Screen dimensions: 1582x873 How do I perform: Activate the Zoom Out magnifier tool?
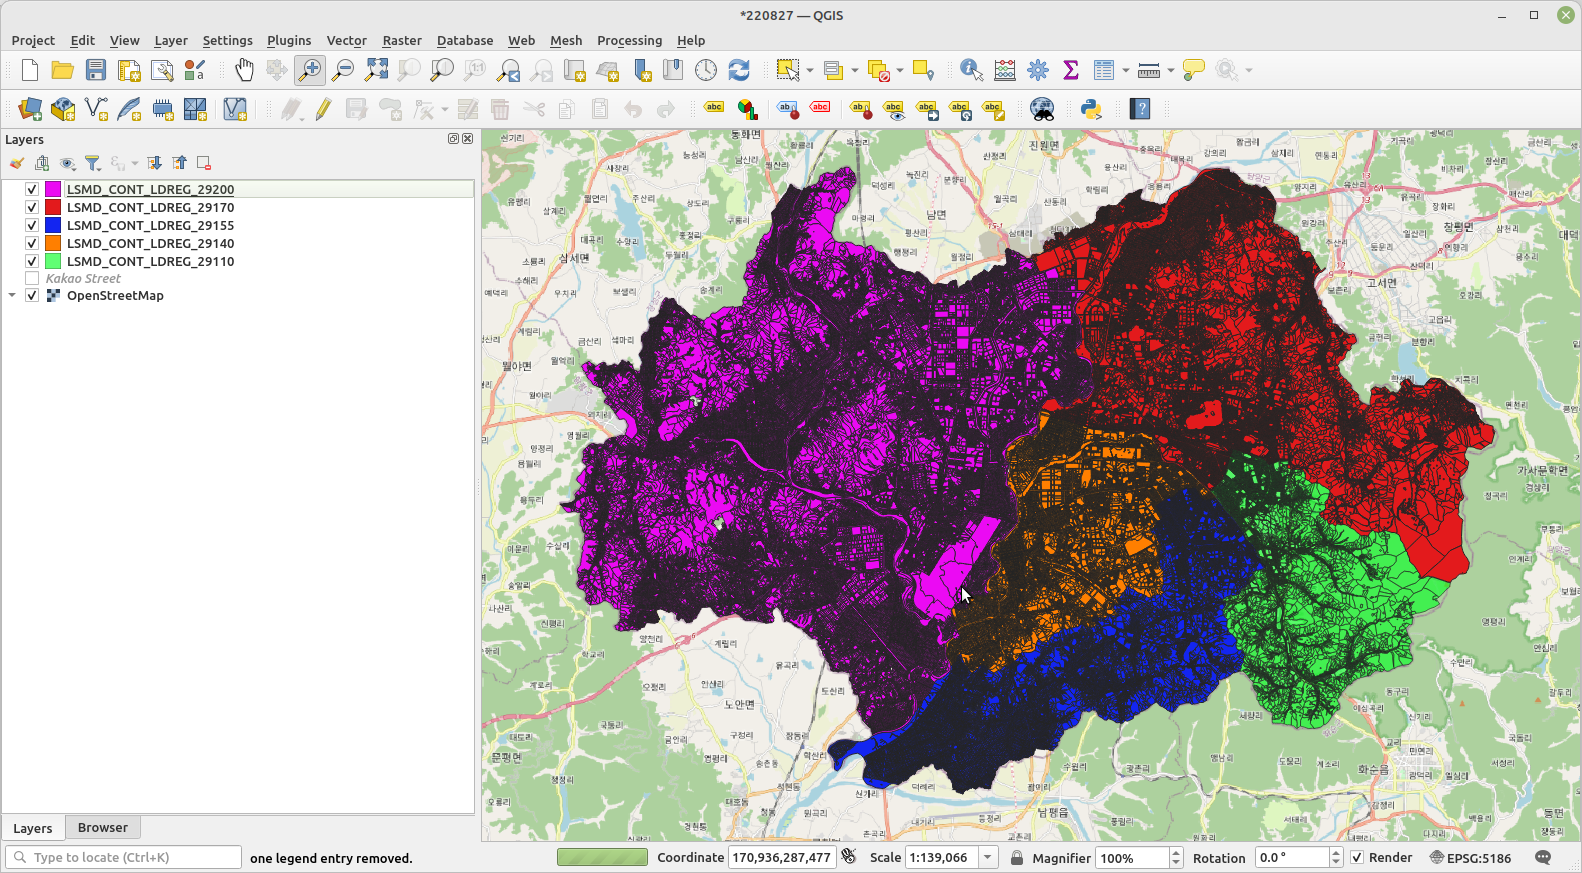[343, 70]
